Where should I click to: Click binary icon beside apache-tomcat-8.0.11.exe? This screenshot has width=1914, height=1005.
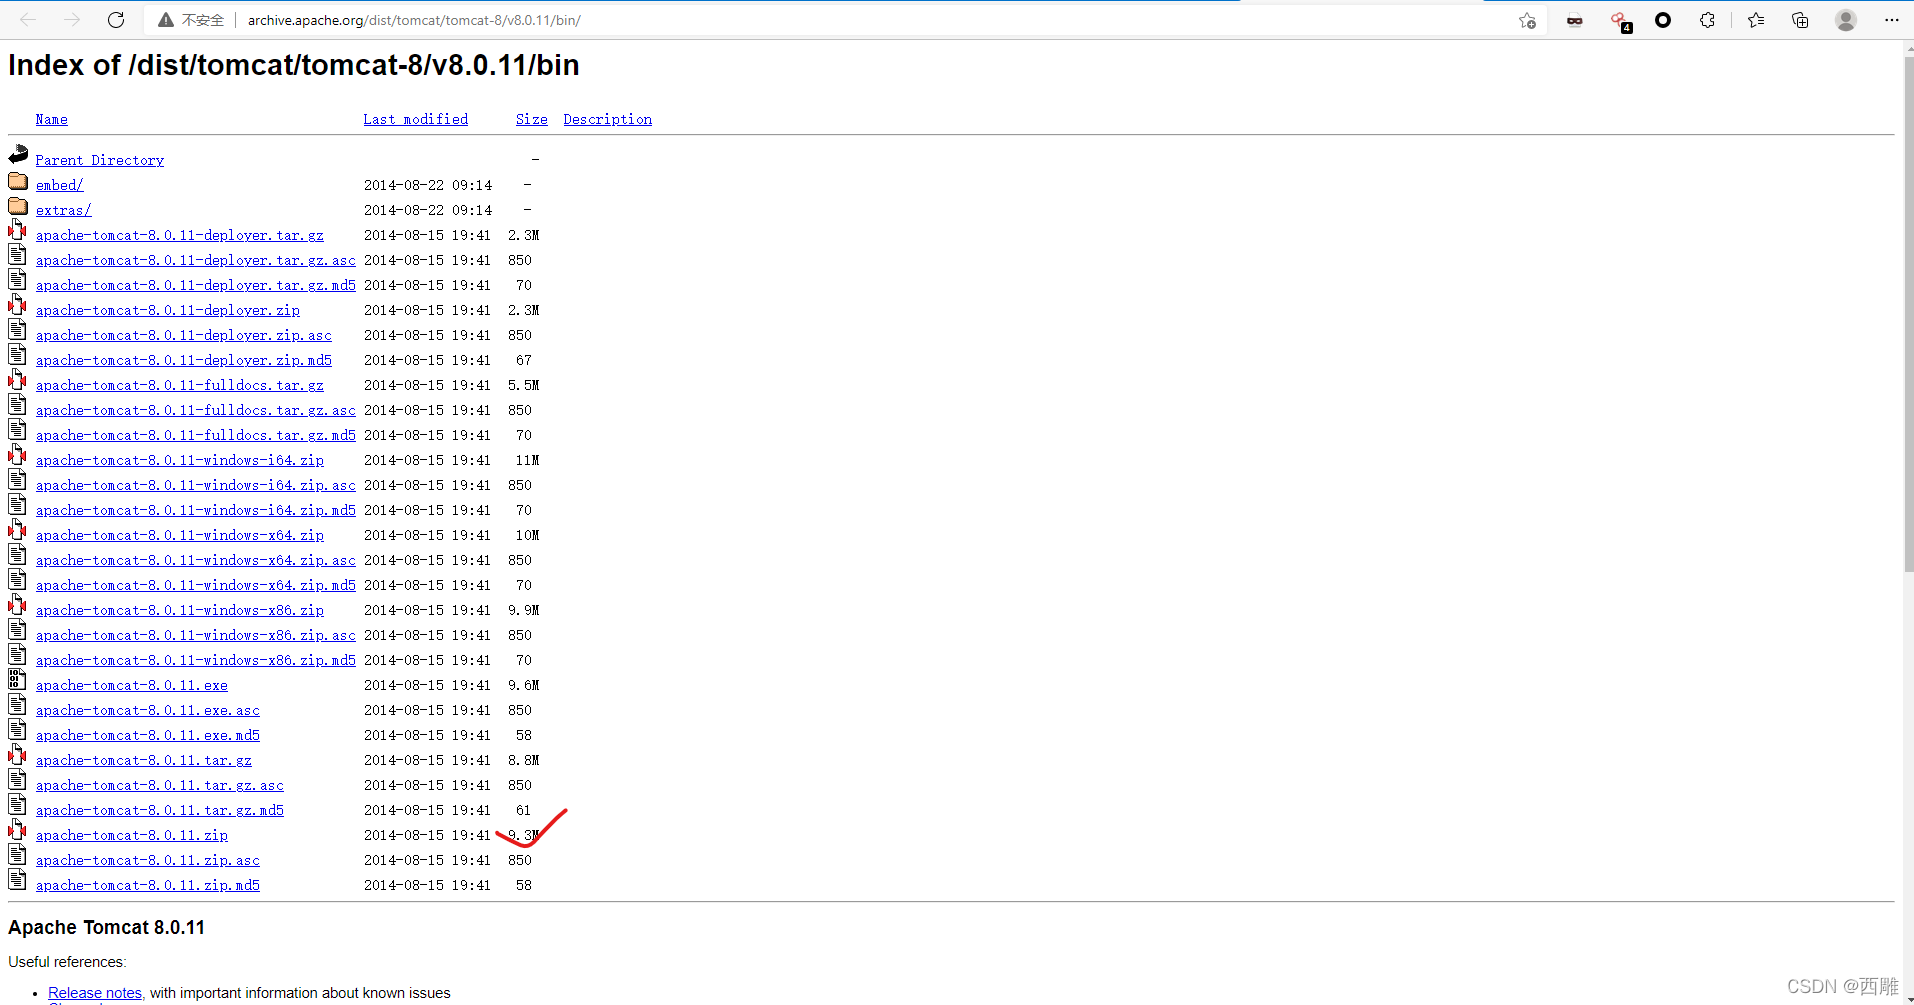tap(18, 680)
